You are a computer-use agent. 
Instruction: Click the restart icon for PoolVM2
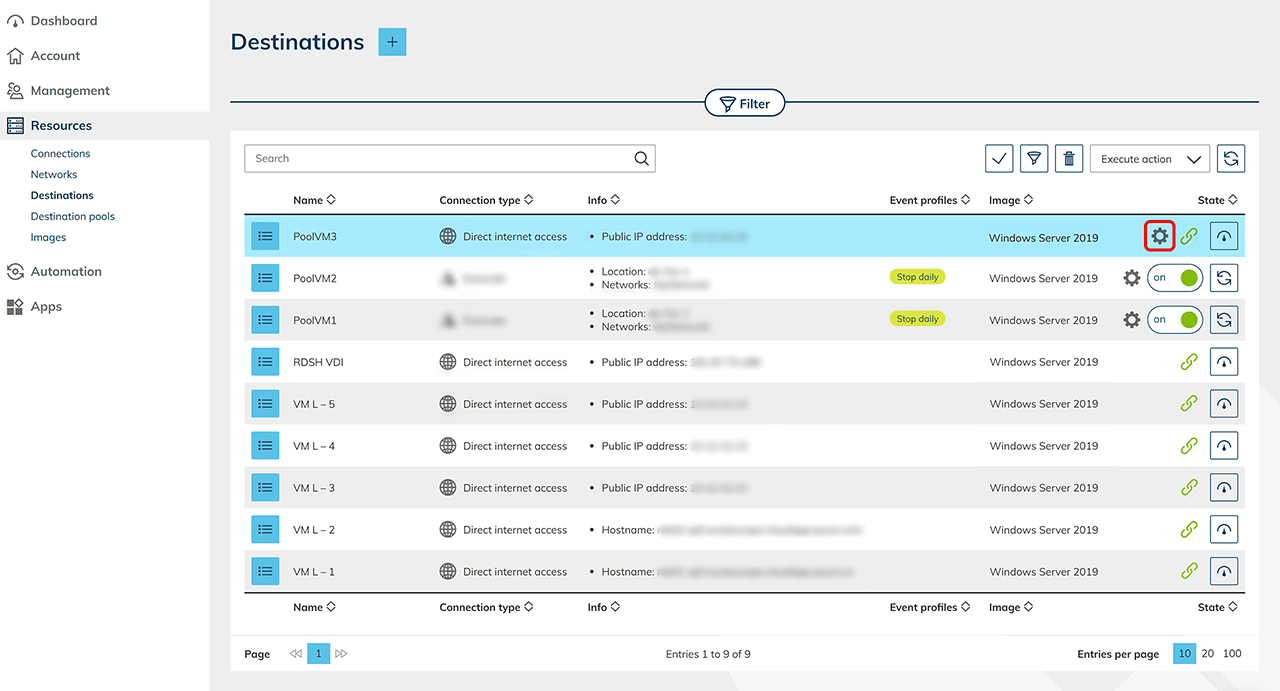1224,278
